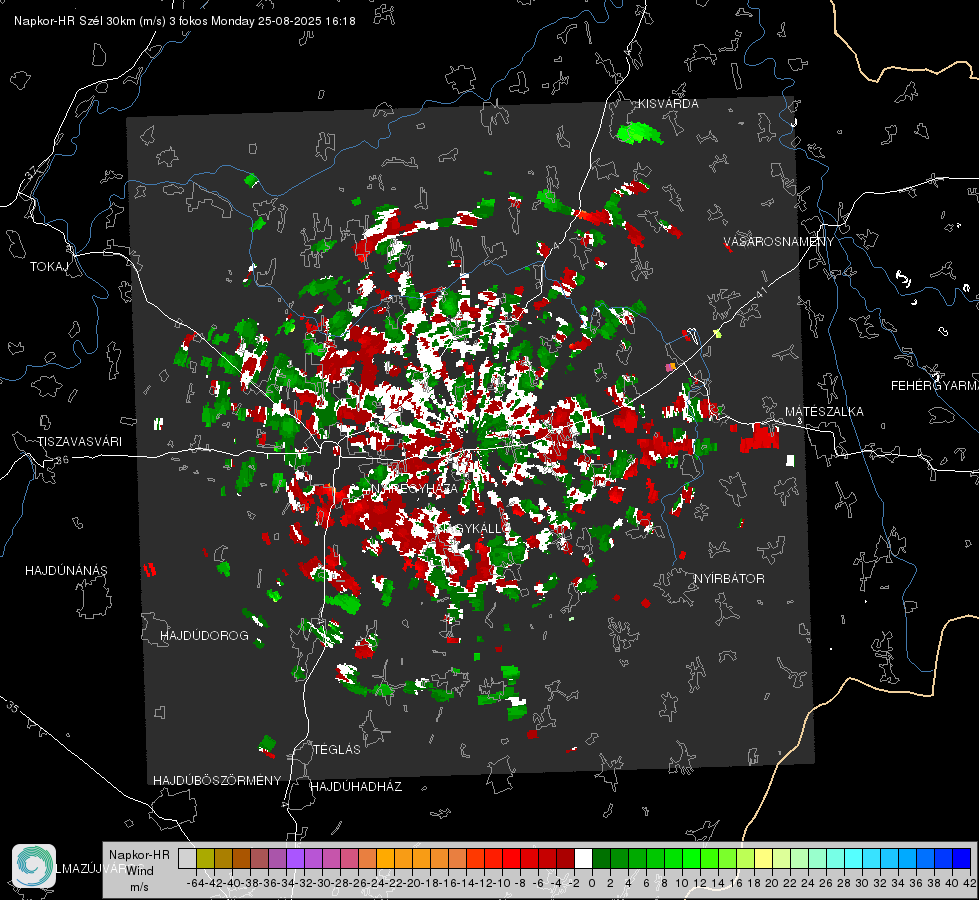
Task: Click the MÁTÉSZALKA town label
Action: click(x=824, y=412)
